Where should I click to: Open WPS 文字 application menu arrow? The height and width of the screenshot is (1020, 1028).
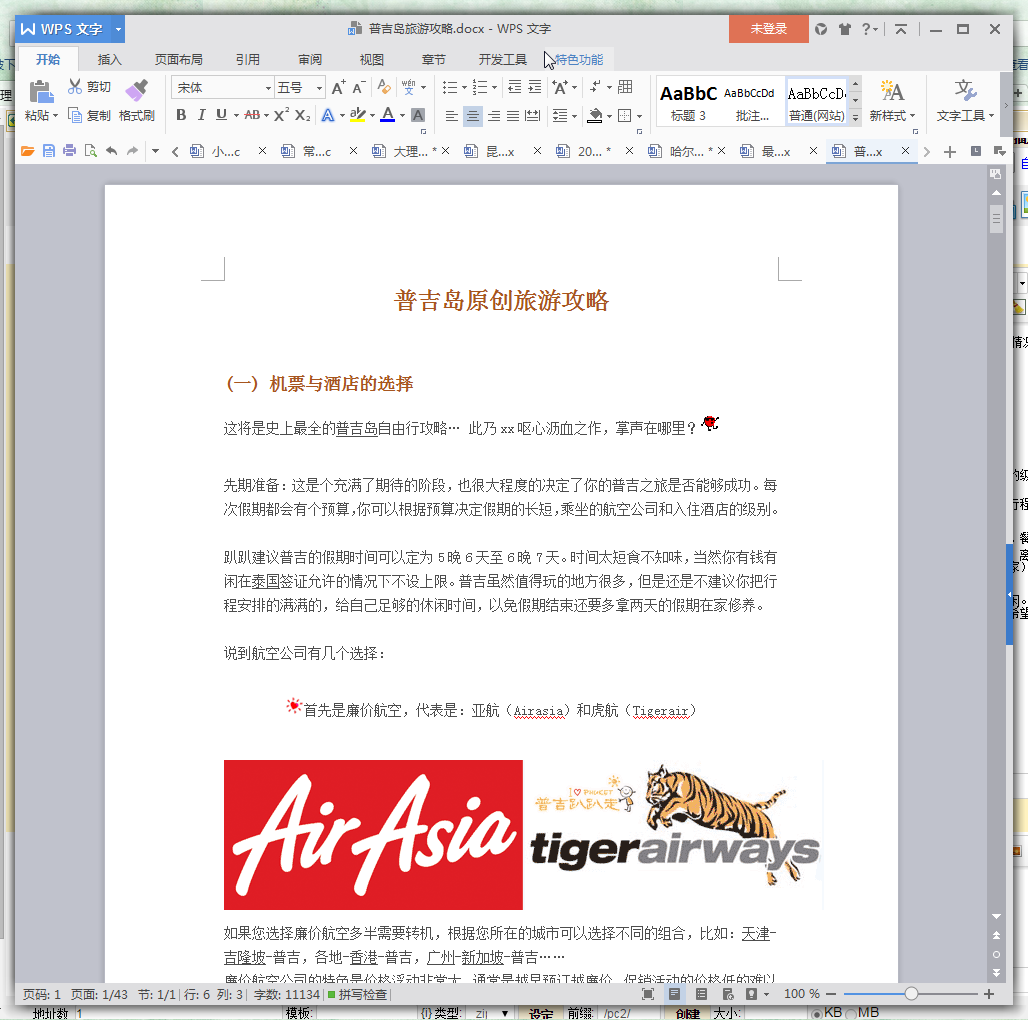pos(118,29)
